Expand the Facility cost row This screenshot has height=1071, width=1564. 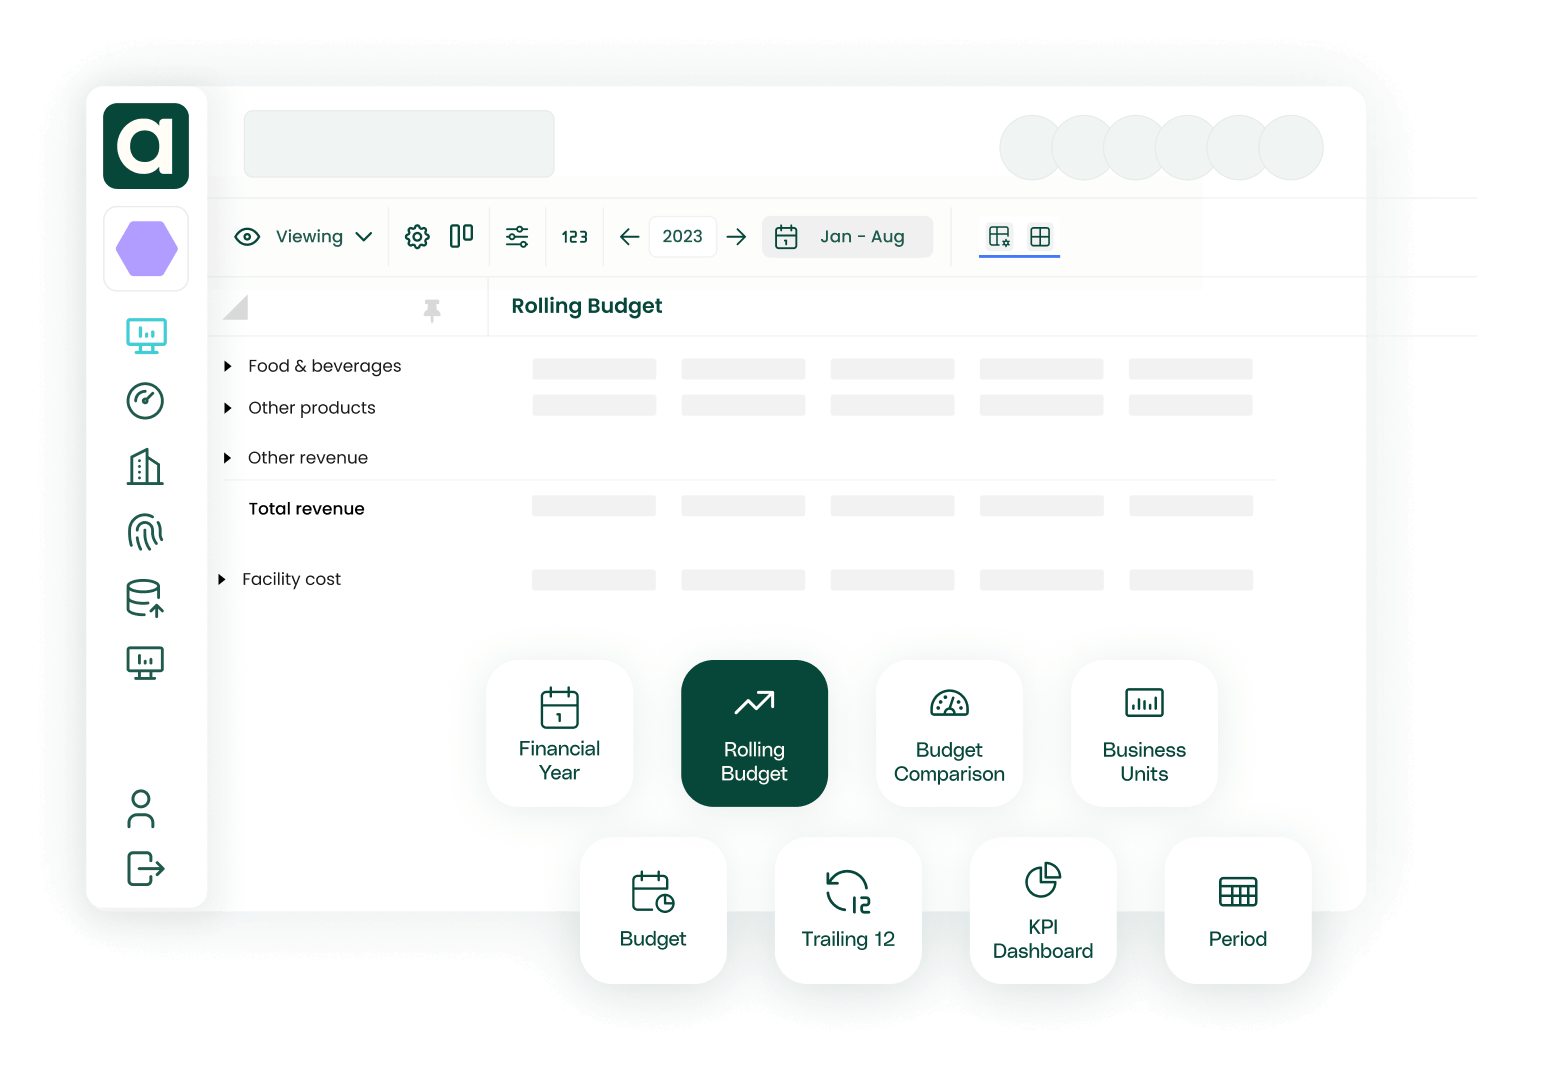tap(222, 579)
